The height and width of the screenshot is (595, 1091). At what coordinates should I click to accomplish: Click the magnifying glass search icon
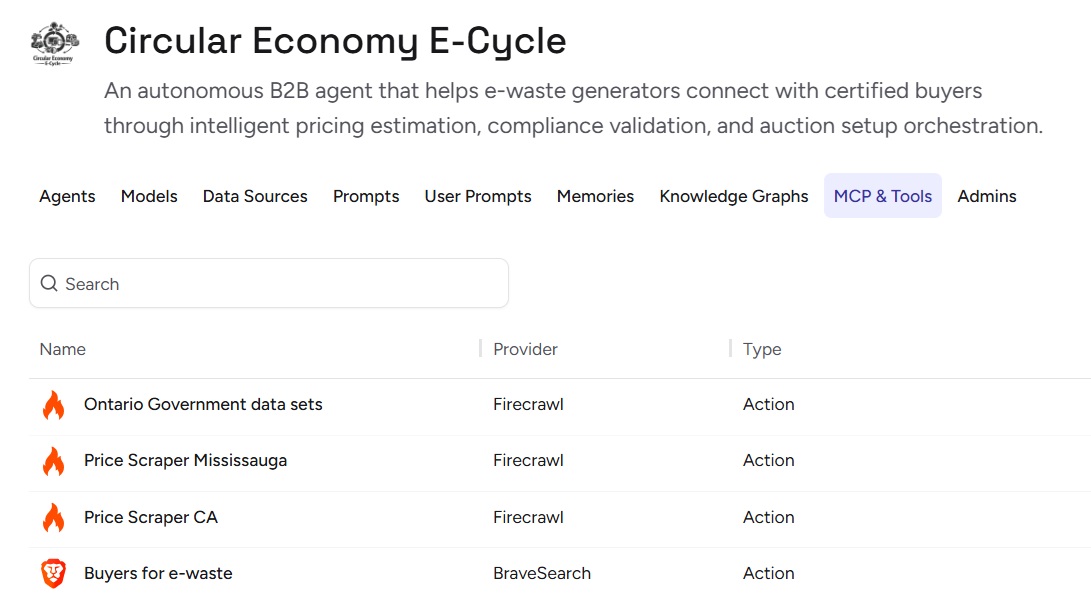pyautogui.click(x=49, y=284)
